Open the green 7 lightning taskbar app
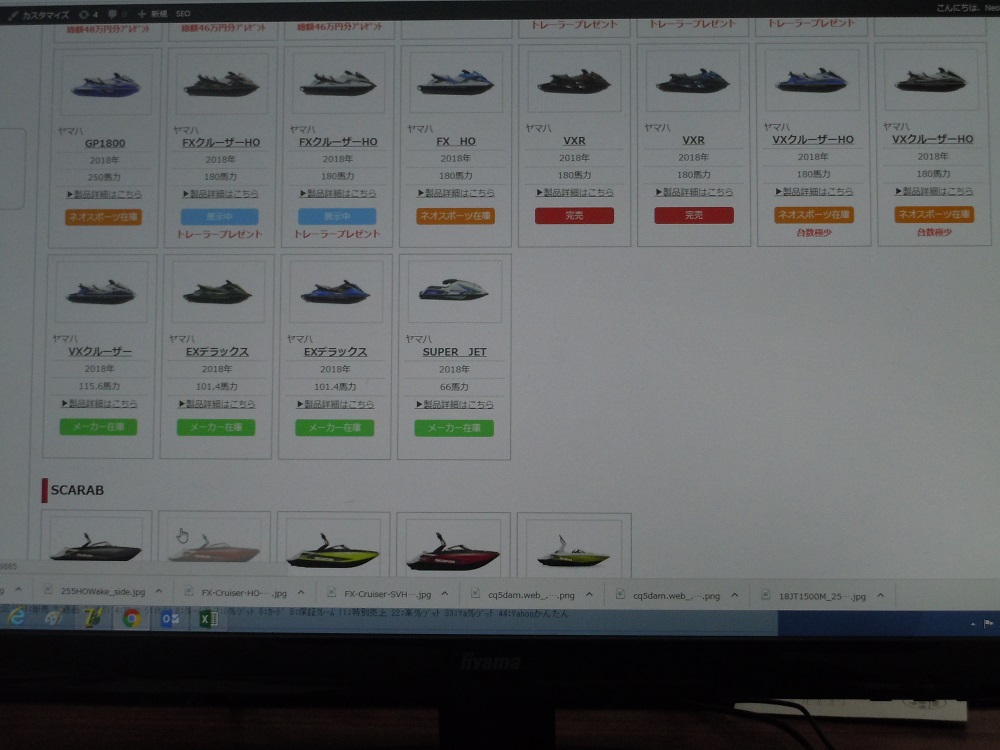Screen dimensions: 1000x750 [x=93, y=617]
